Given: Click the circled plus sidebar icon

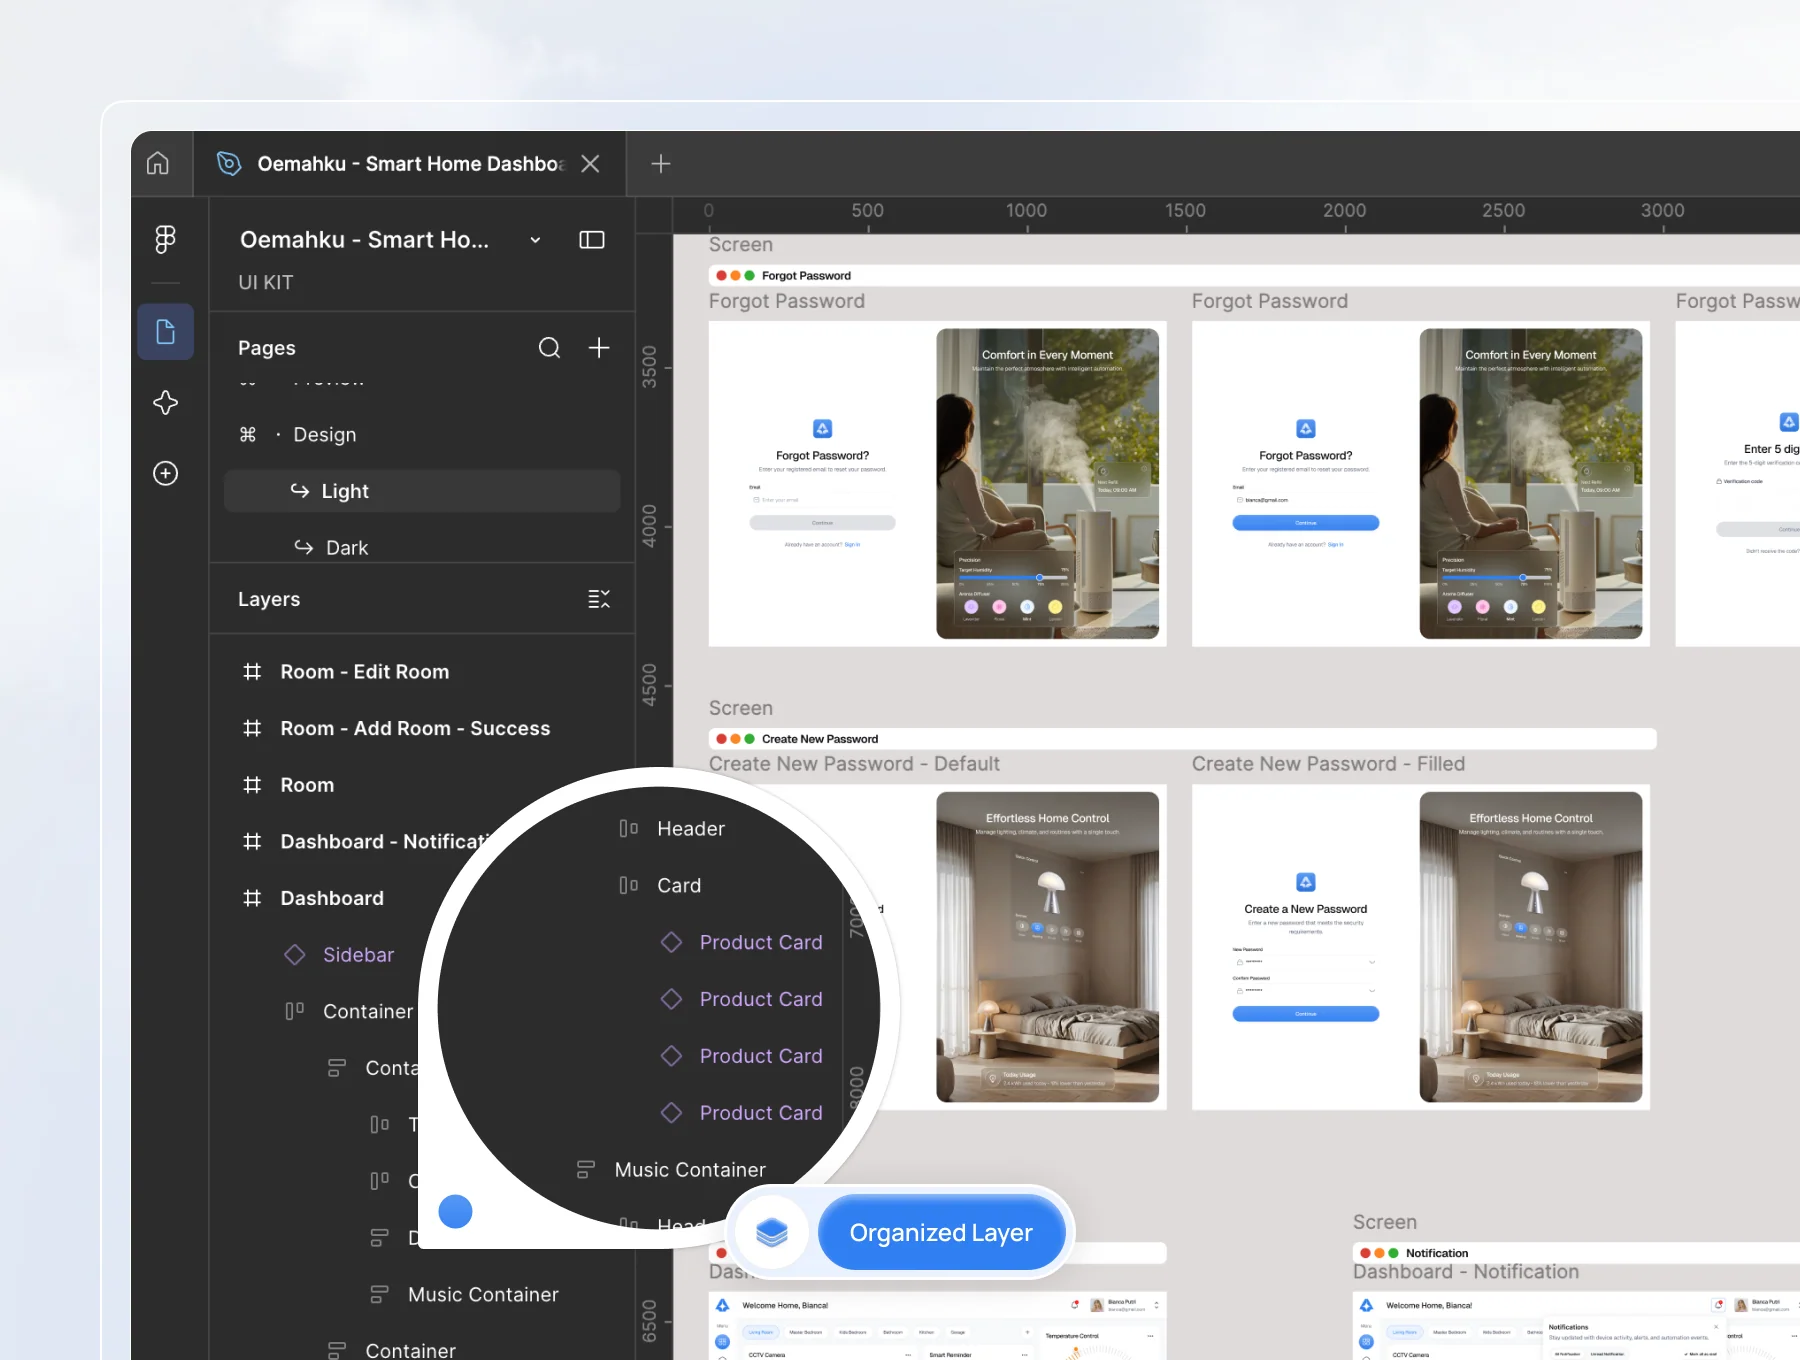Looking at the screenshot, I should pos(165,473).
